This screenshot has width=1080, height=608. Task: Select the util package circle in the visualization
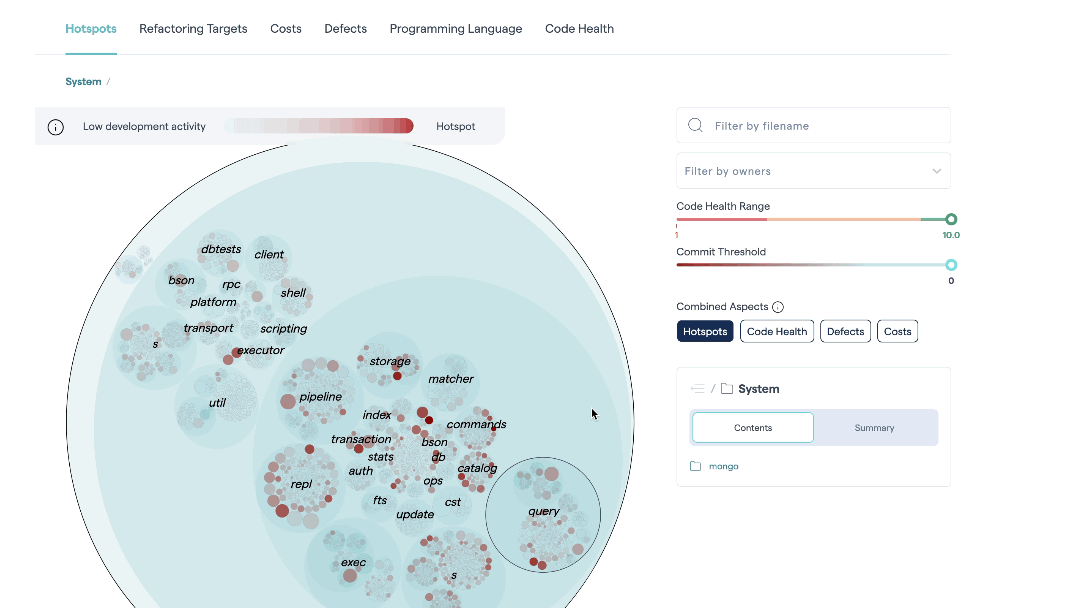coord(216,401)
